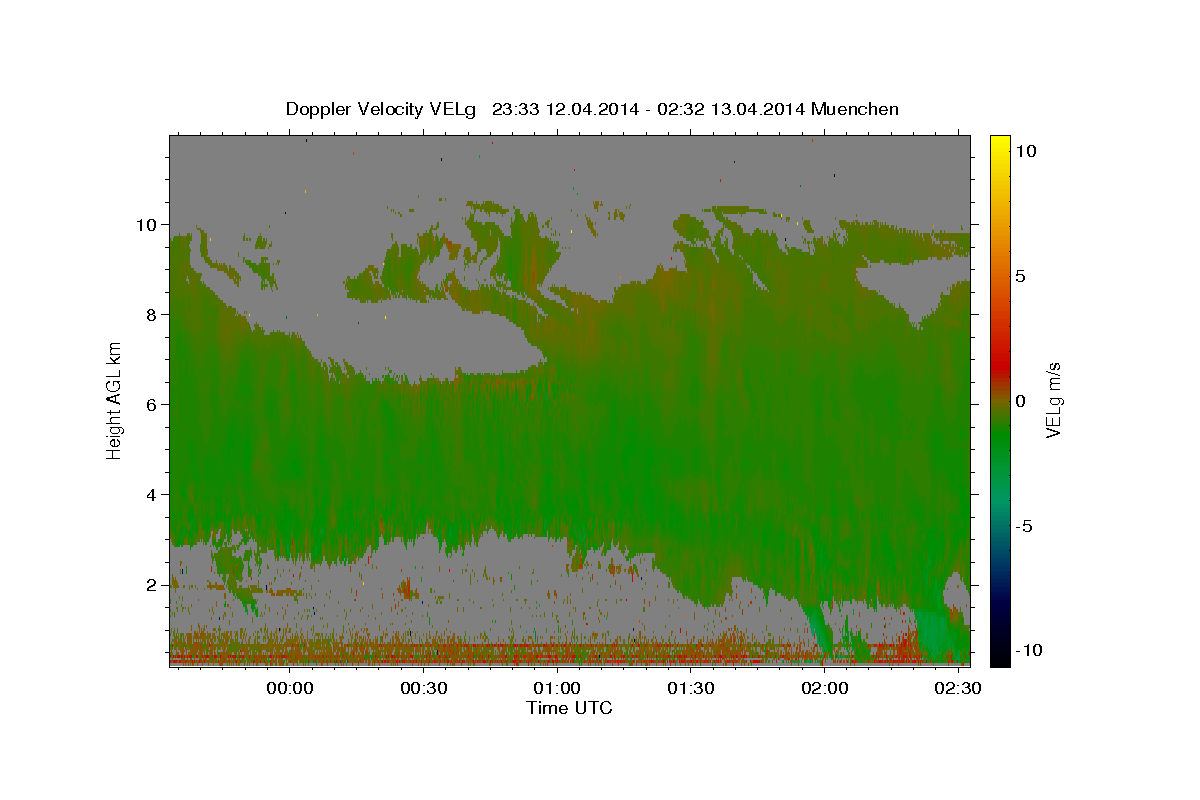The width and height of the screenshot is (1200, 800).
Task: Click the colorbar value -5 label
Action: (x=1024, y=525)
